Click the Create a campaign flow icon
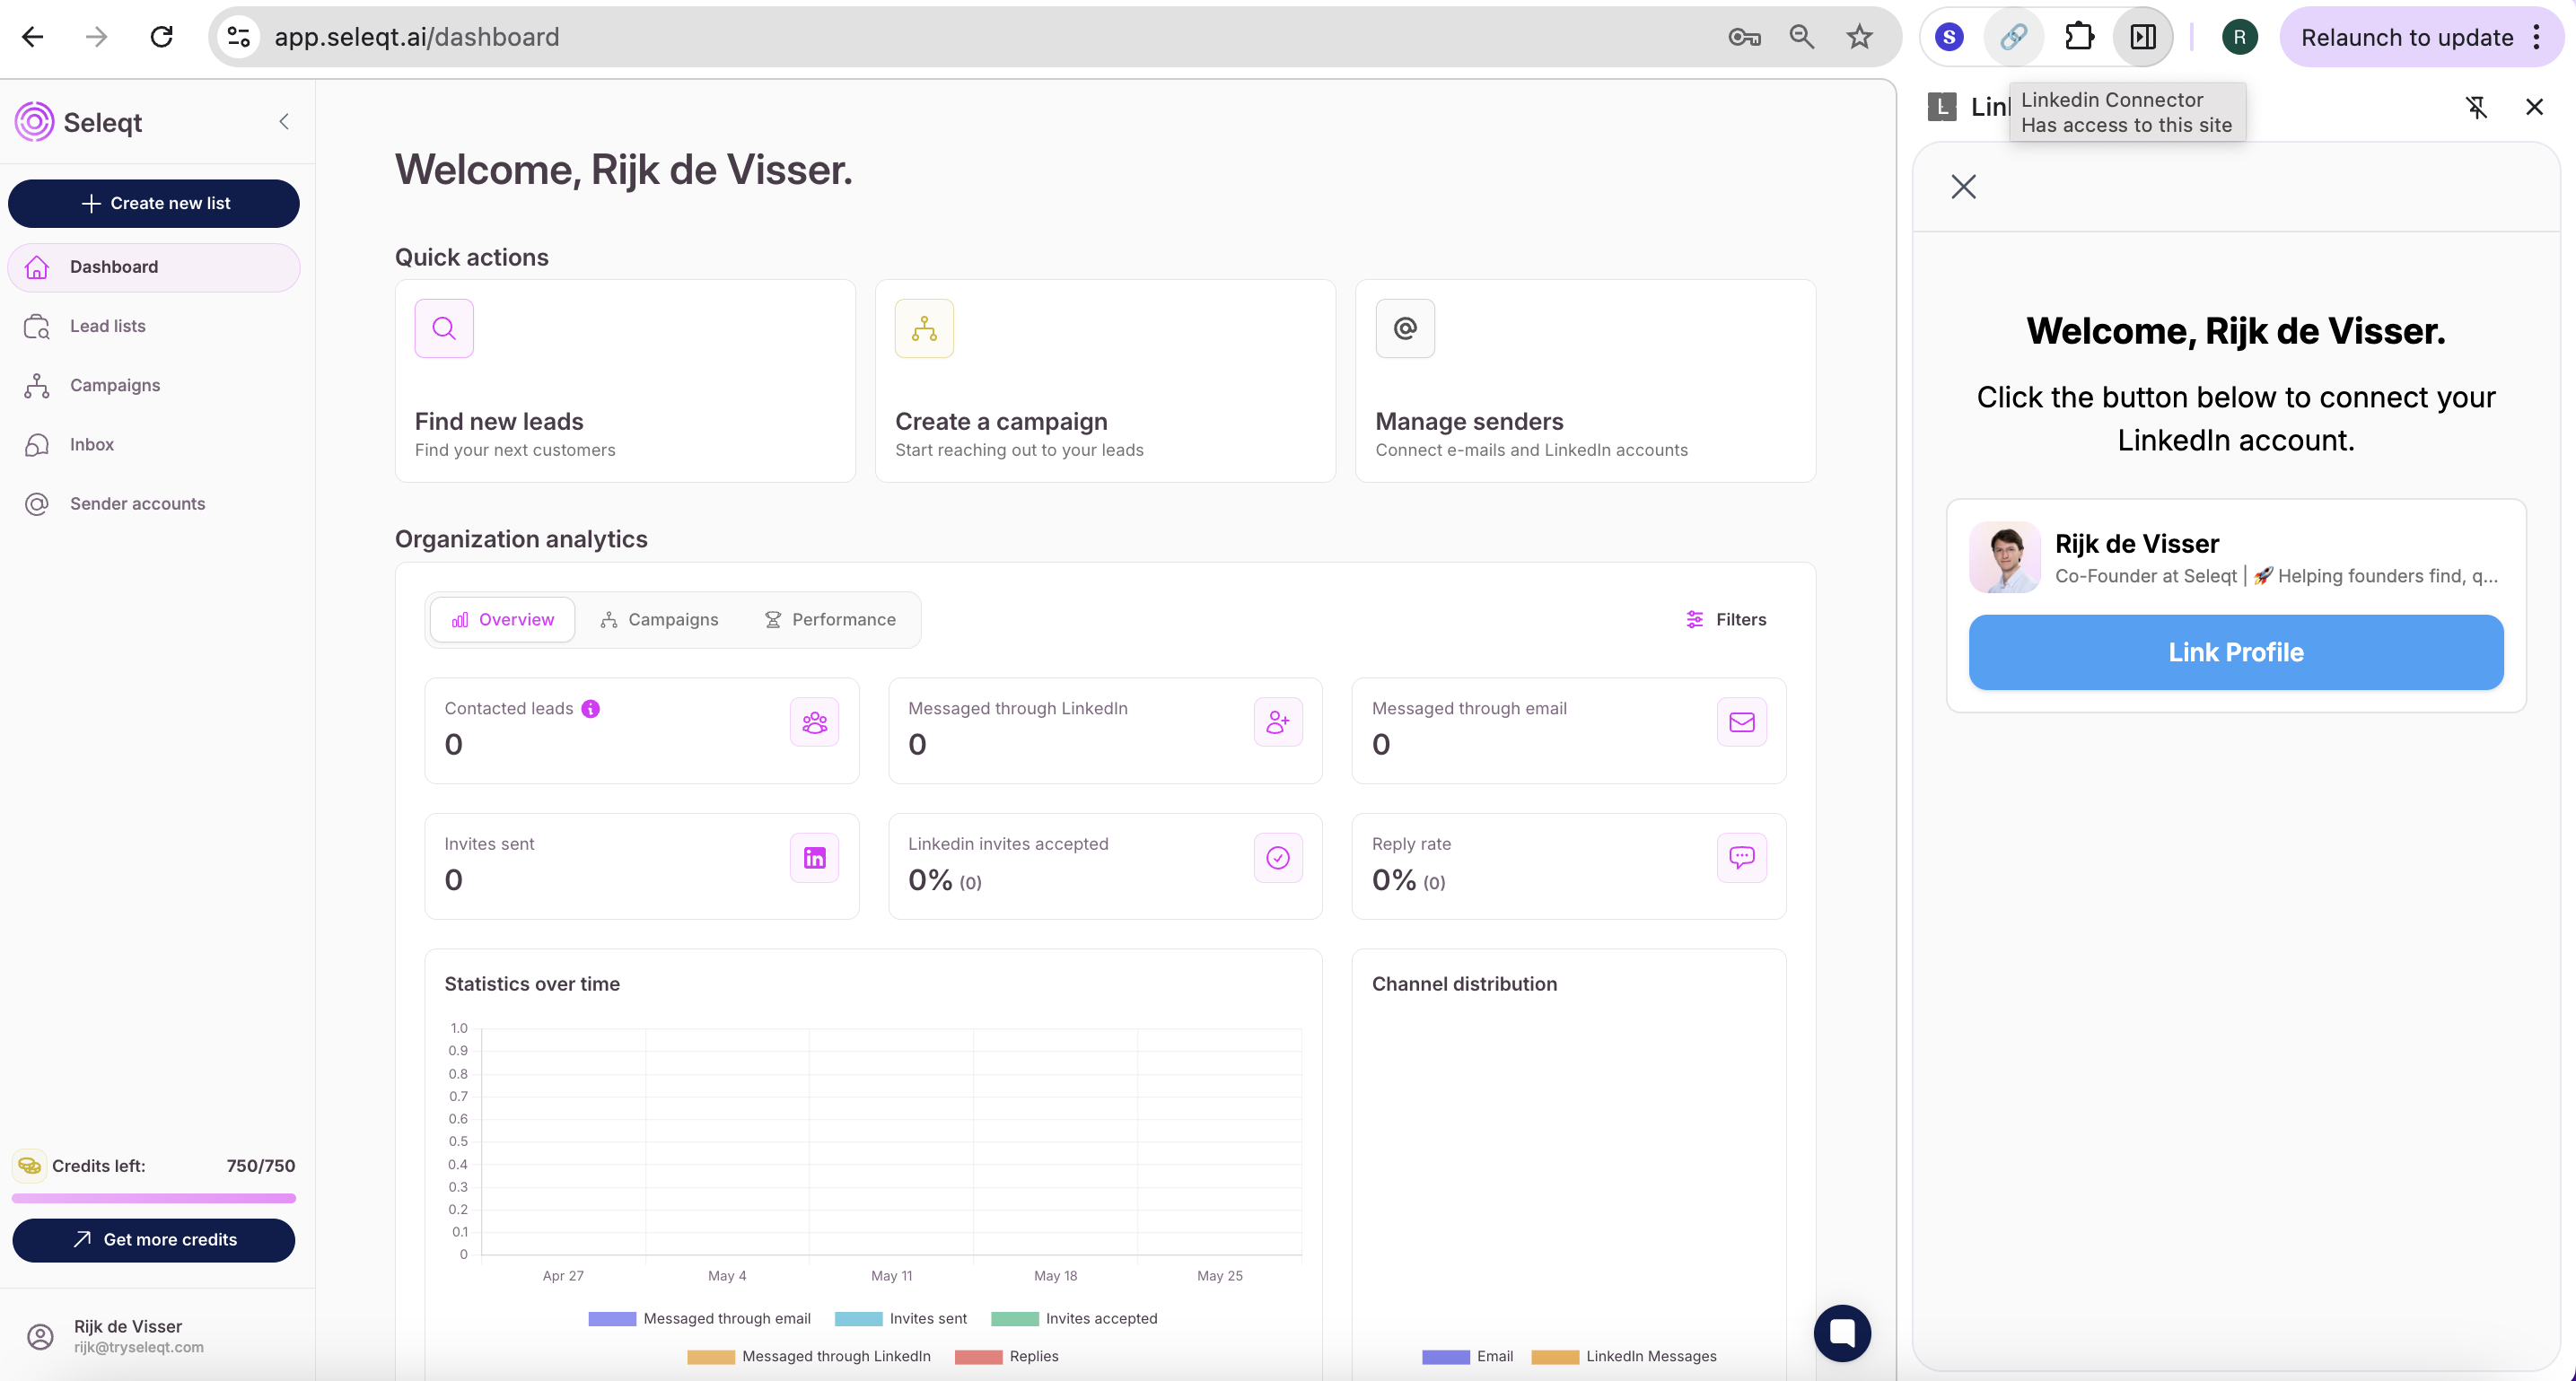Image resolution: width=2576 pixels, height=1381 pixels. [x=924, y=328]
